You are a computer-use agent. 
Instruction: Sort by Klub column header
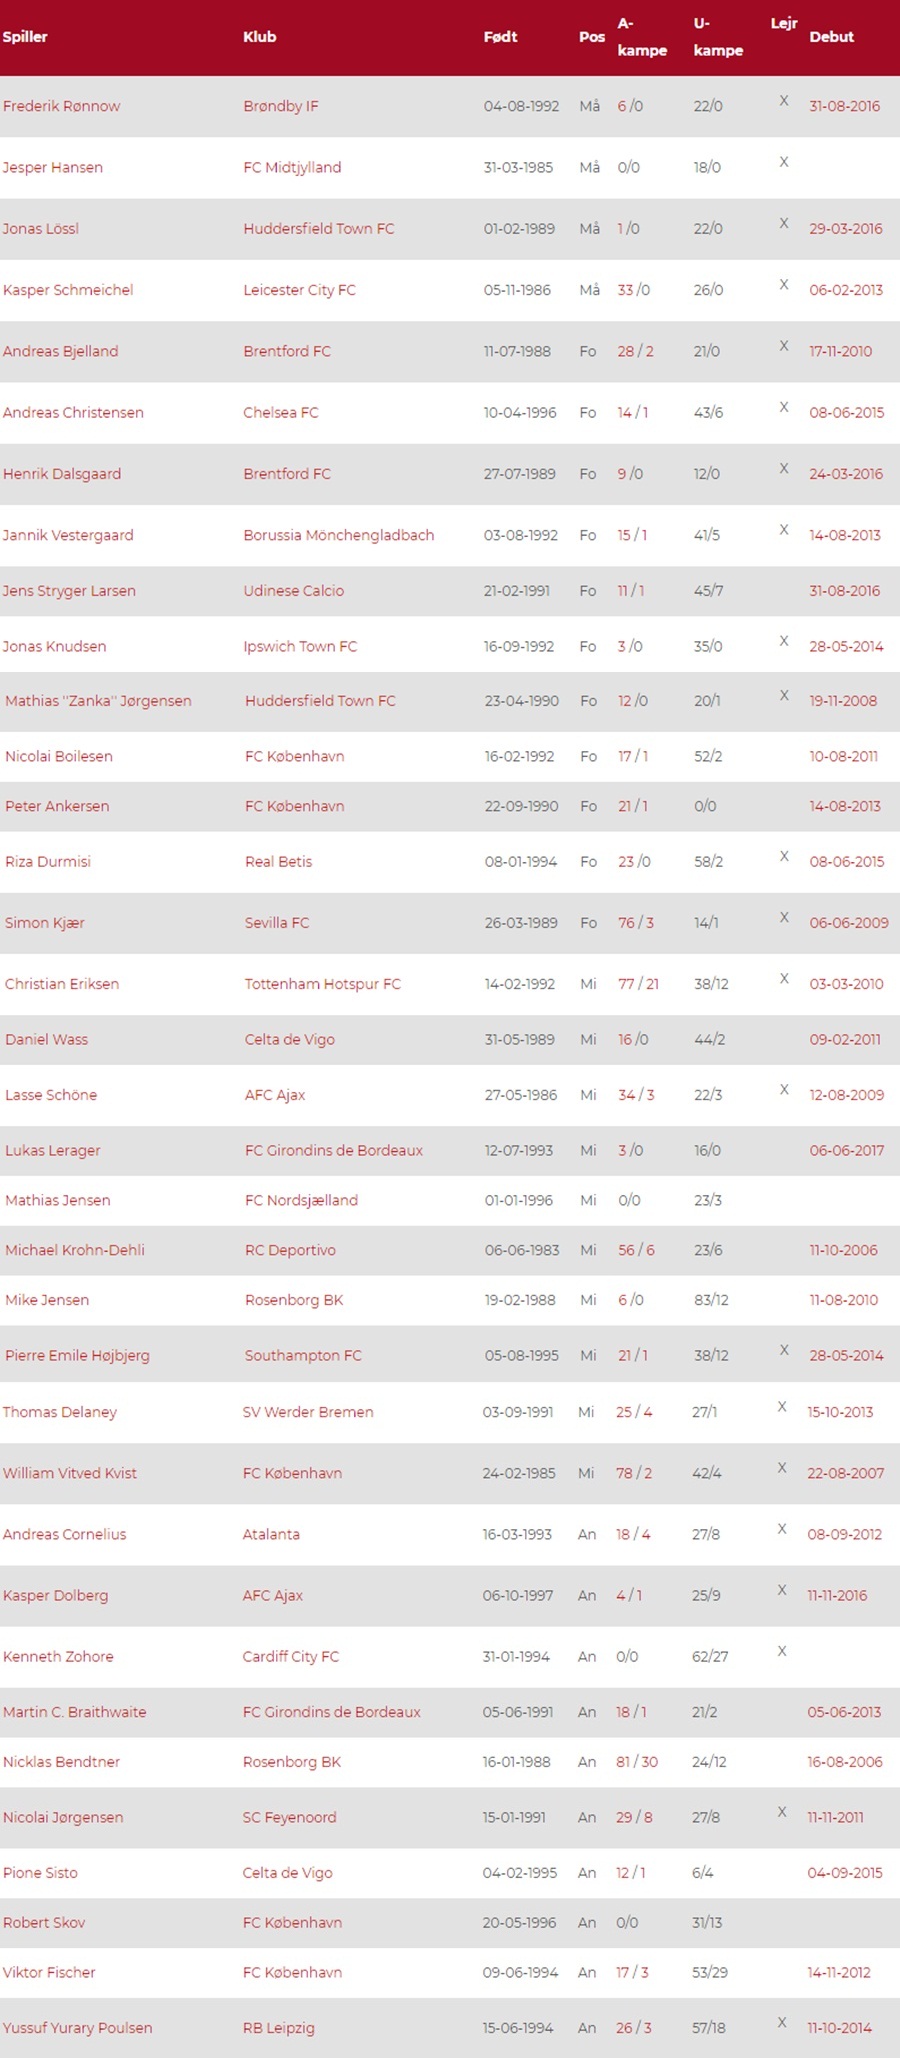point(259,37)
